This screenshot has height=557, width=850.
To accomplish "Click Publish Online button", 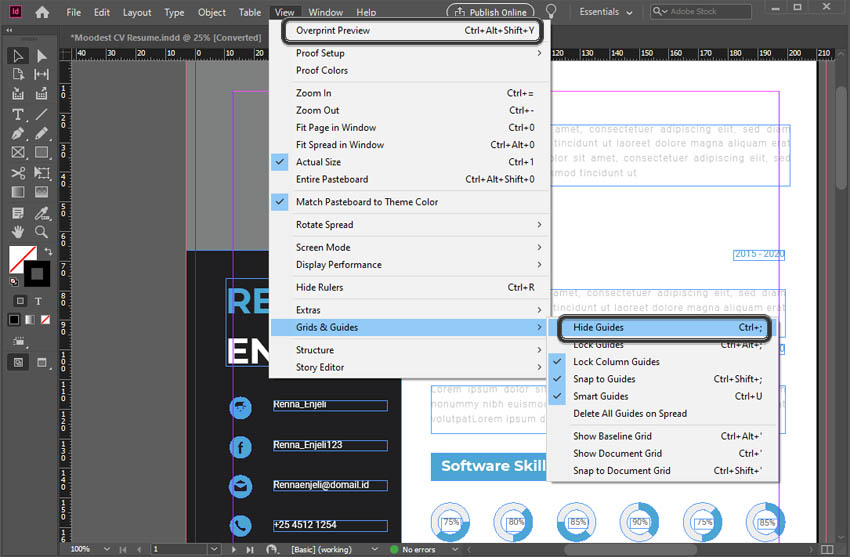I will (490, 12).
